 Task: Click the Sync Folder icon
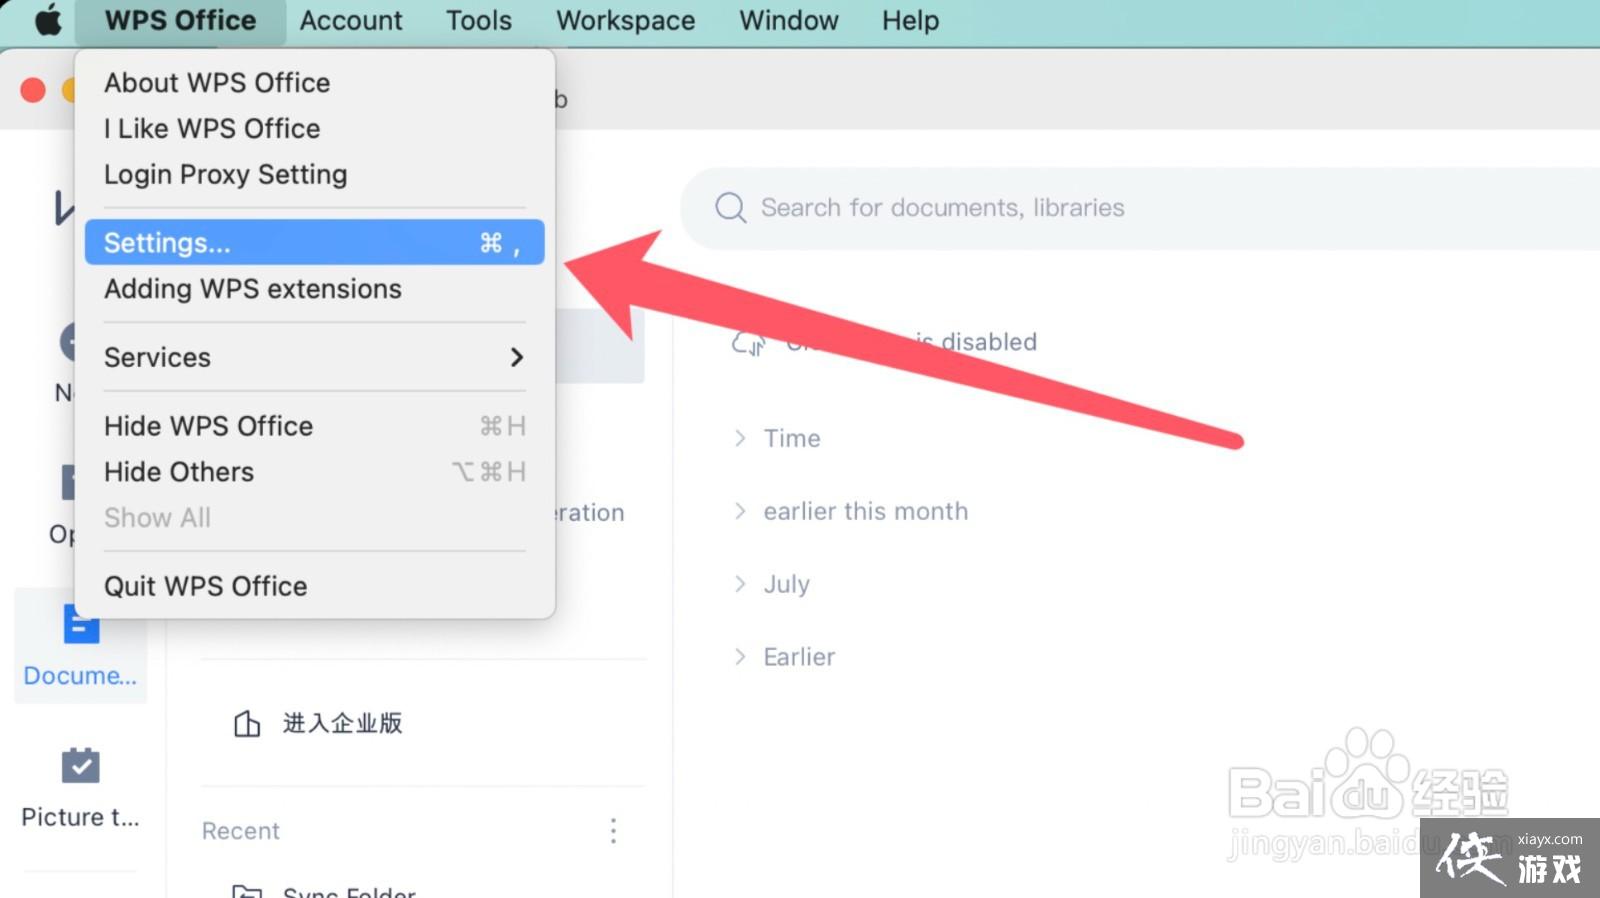pyautogui.click(x=247, y=890)
